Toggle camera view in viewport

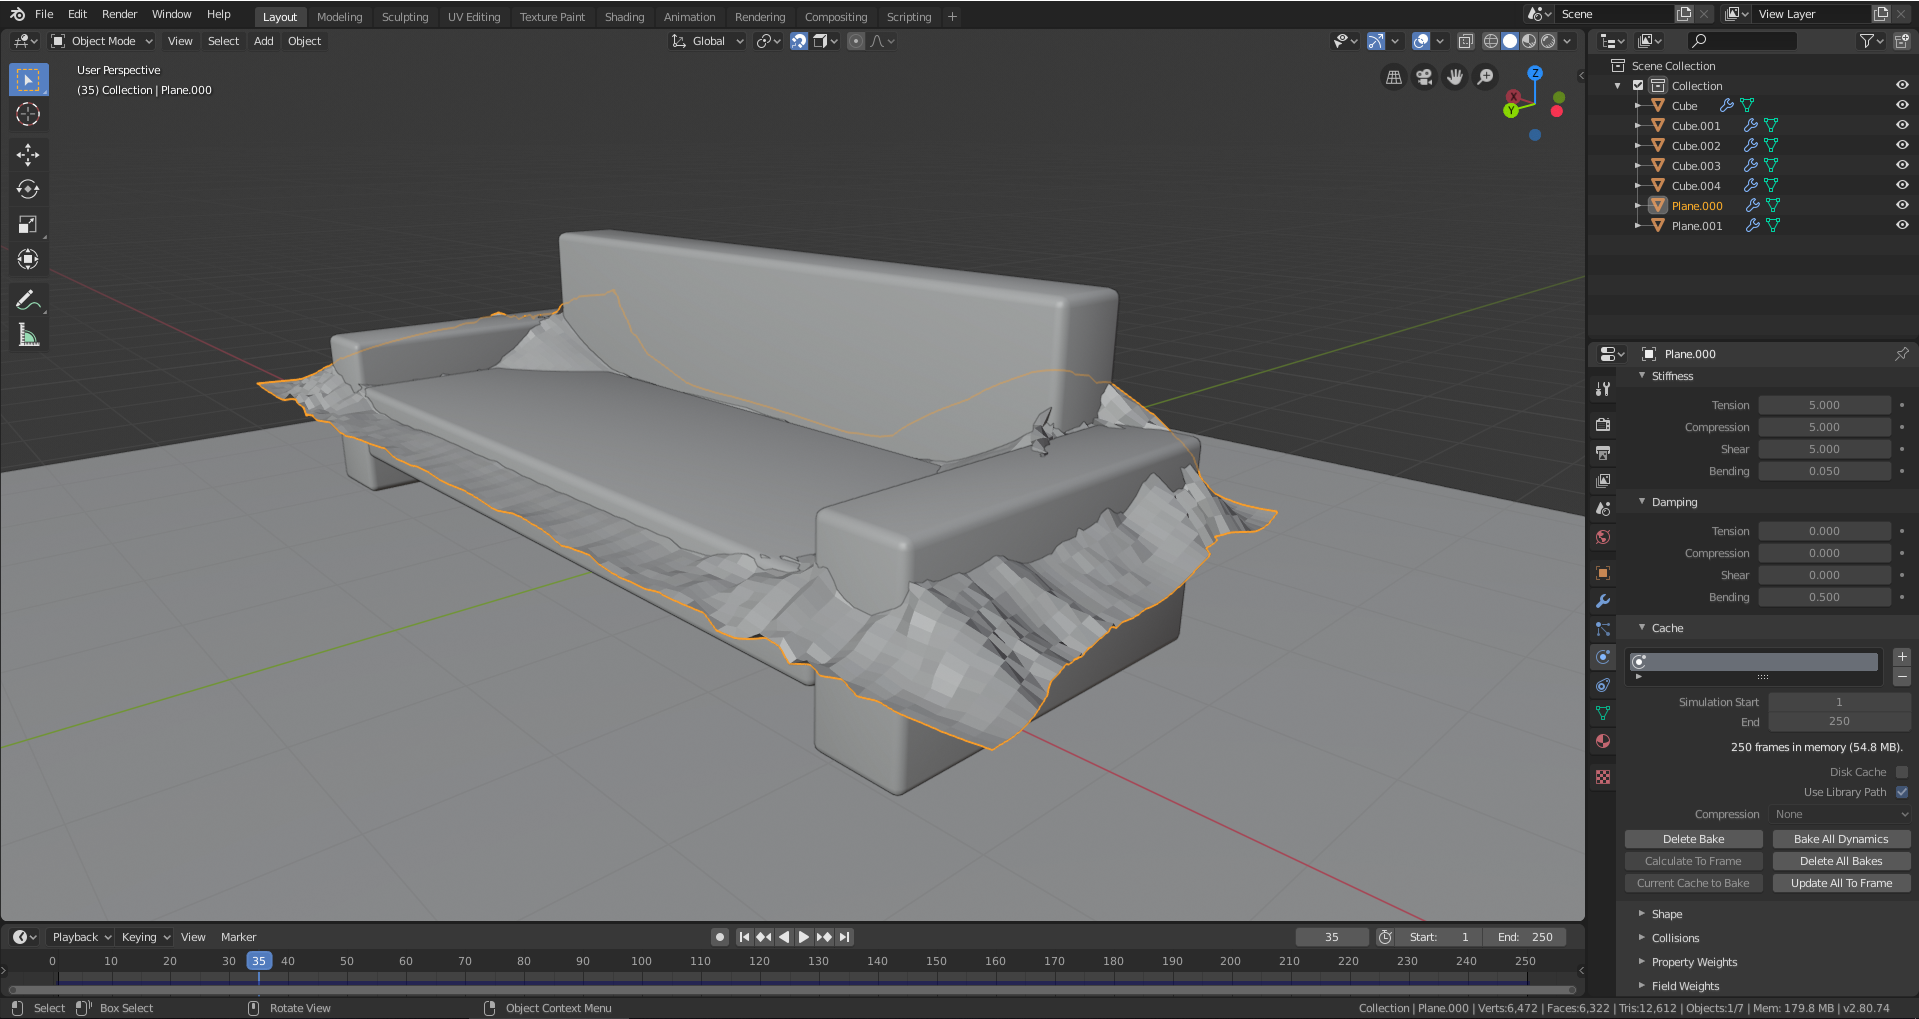[1424, 77]
